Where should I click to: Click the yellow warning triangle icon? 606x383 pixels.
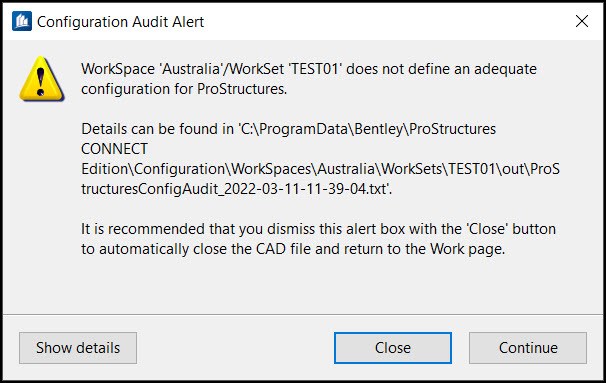tap(41, 79)
